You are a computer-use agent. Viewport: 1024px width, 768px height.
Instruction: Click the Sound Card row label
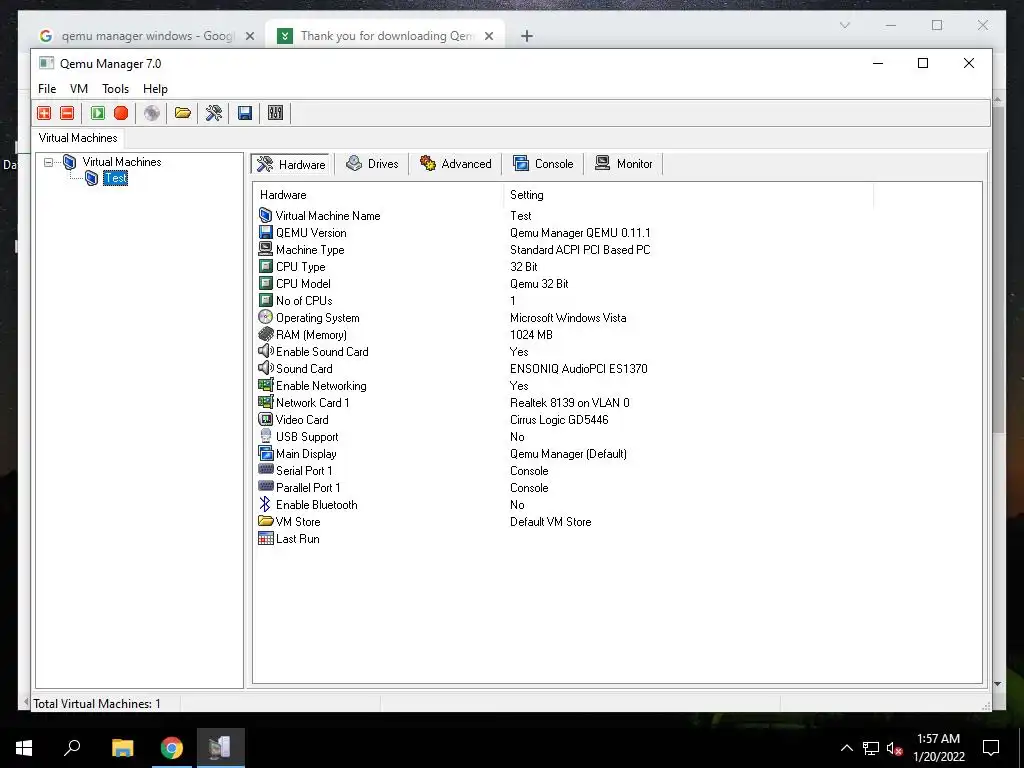(x=304, y=368)
